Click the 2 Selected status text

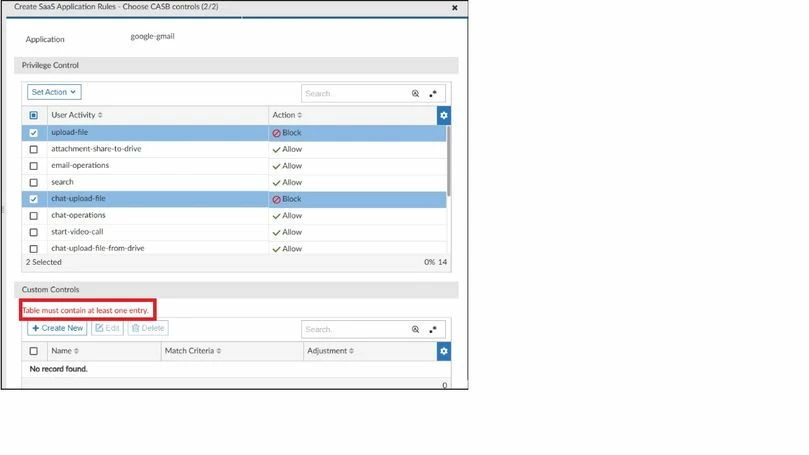click(x=44, y=262)
